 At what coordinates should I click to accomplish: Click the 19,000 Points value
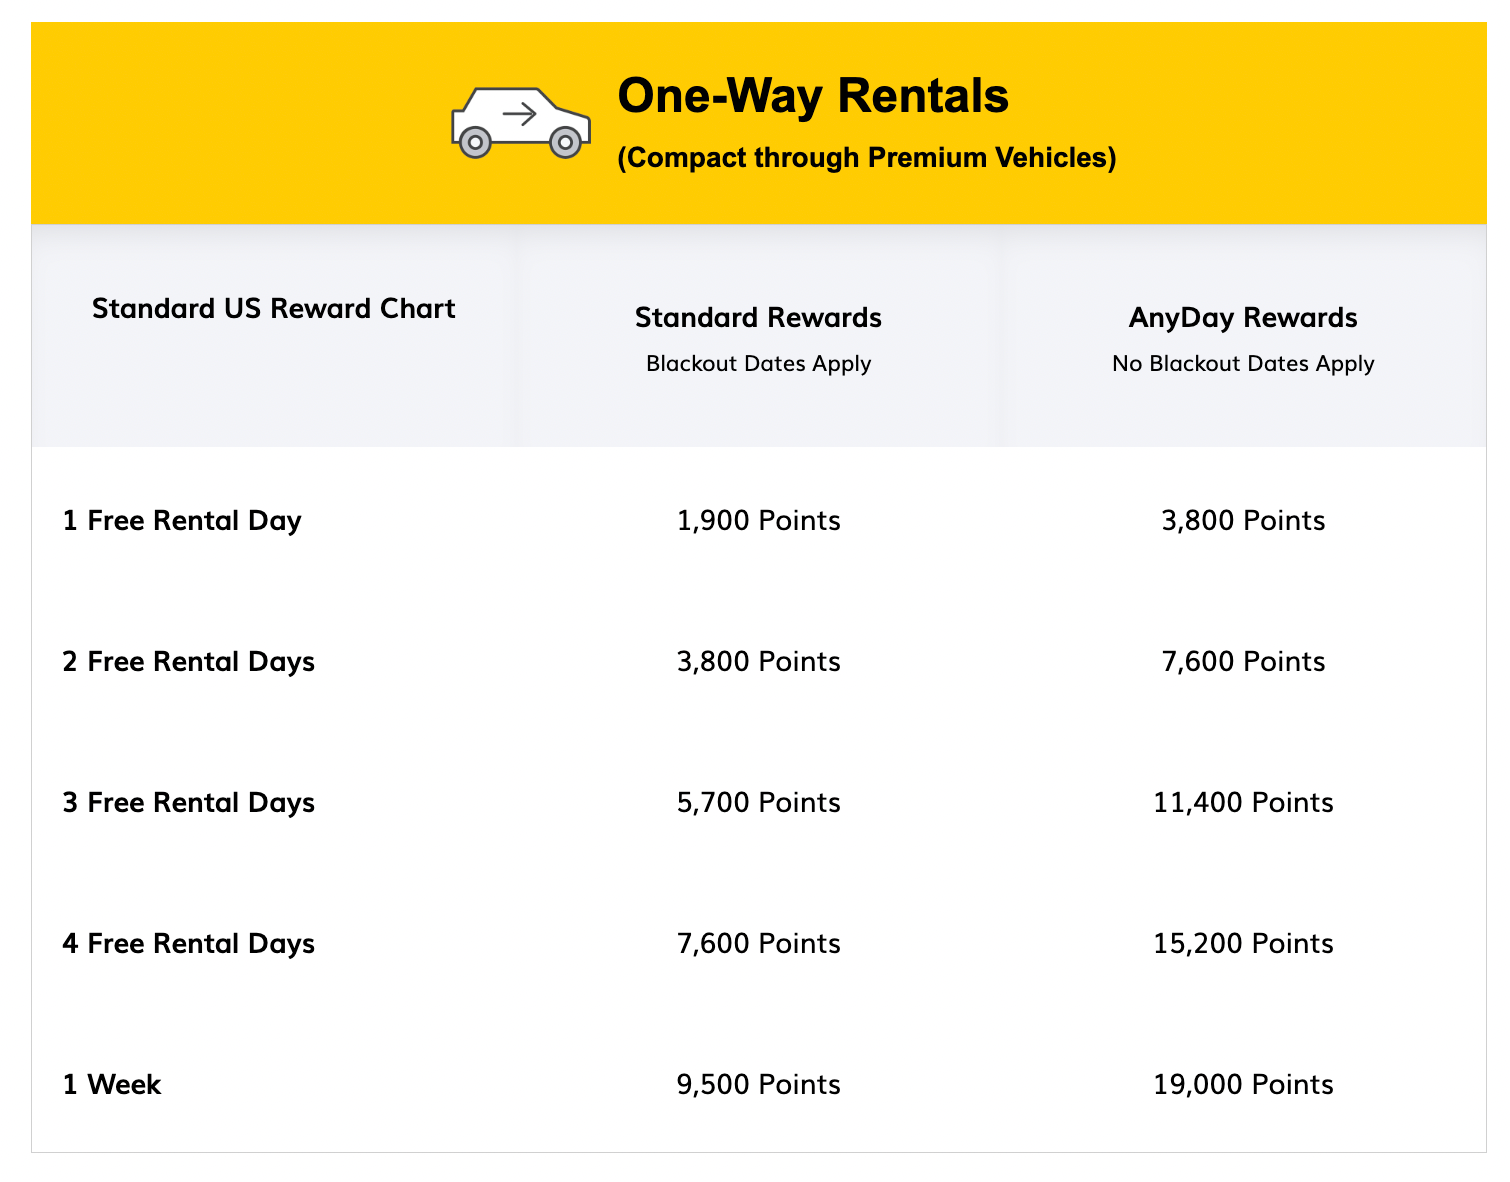click(1243, 1085)
